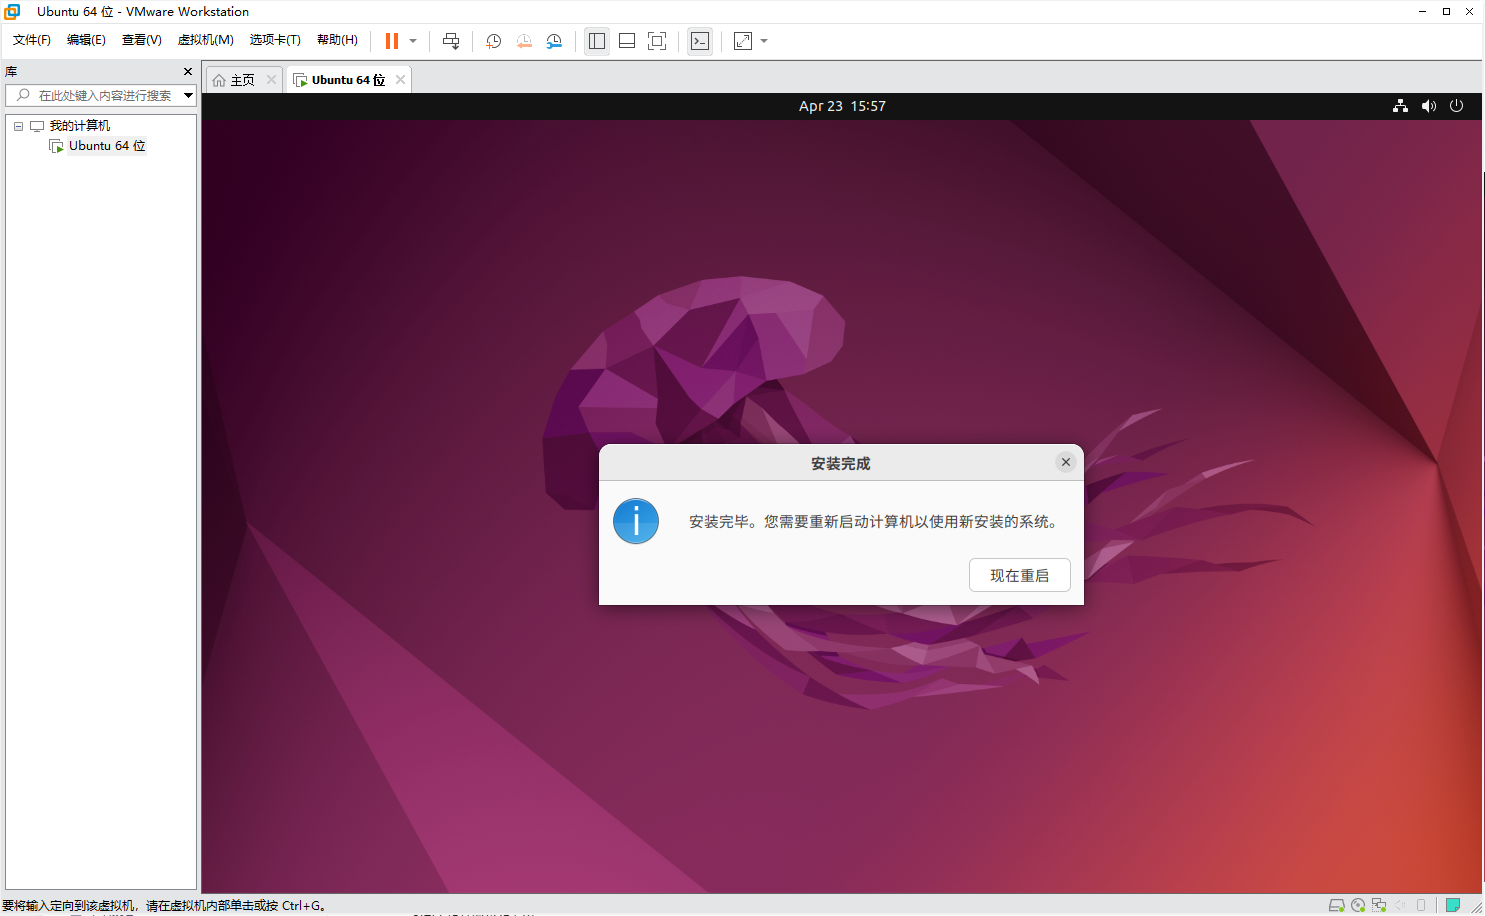Open the snapshot manager (wrench clock icon)
This screenshot has height=916, width=1485.
[554, 41]
